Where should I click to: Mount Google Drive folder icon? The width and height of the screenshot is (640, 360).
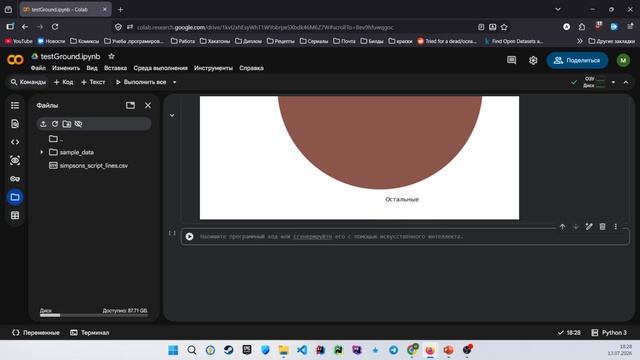67,124
